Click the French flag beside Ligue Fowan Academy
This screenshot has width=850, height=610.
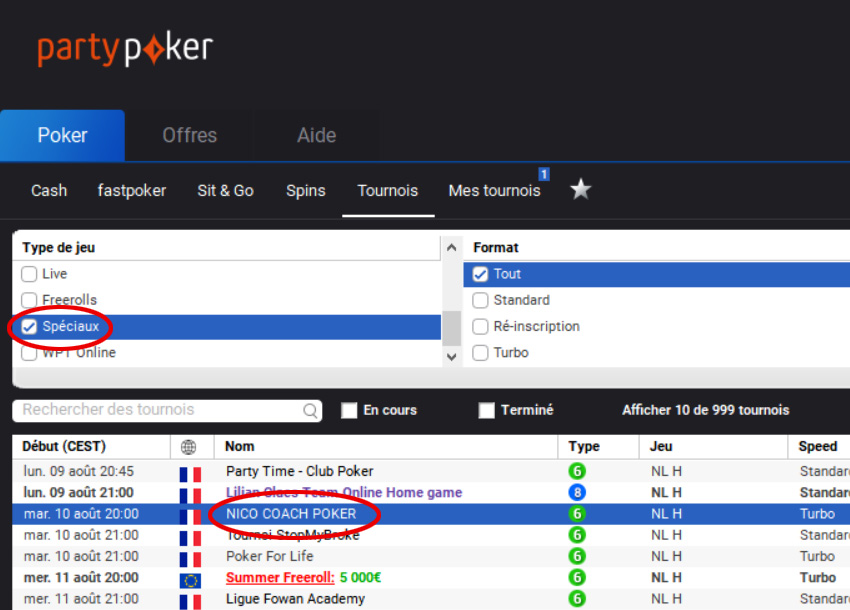[x=190, y=601]
